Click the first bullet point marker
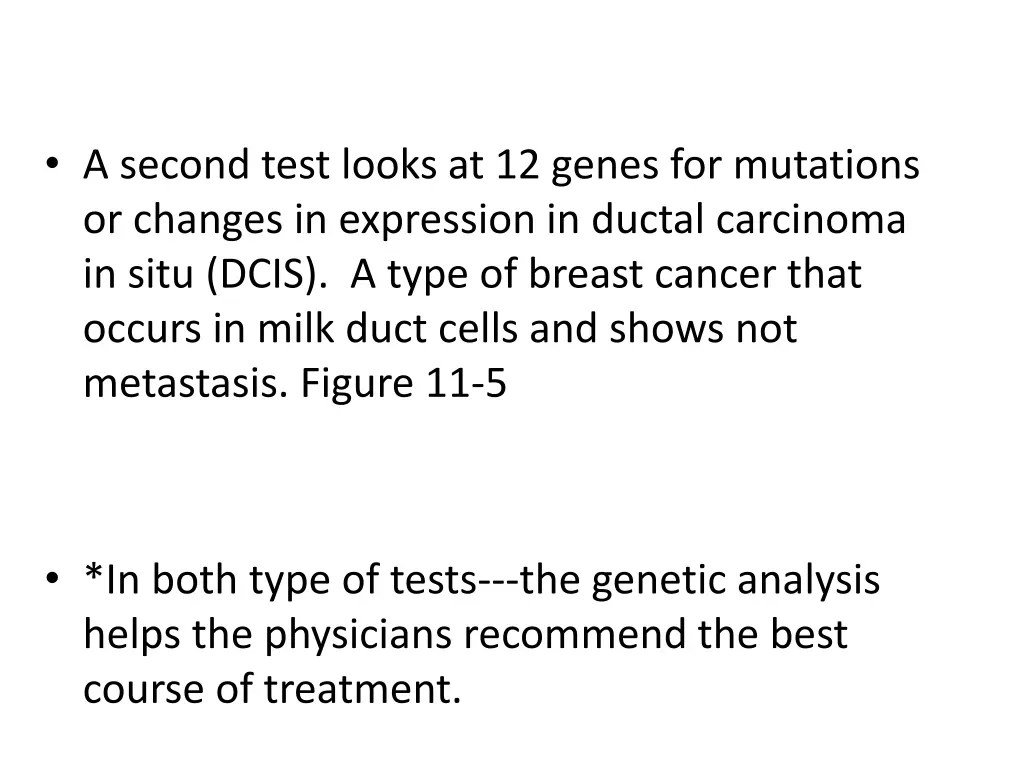The image size is (1024, 768). click(x=52, y=165)
